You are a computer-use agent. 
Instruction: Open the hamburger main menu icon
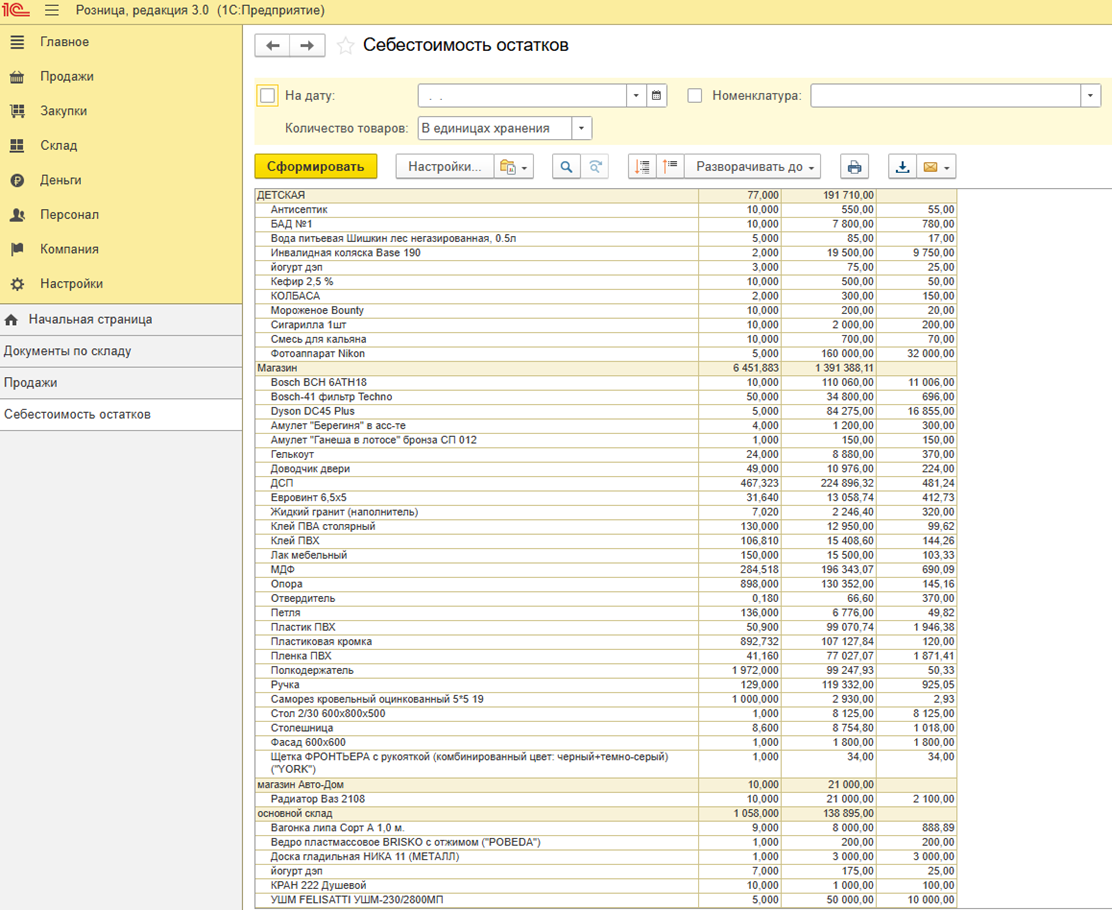coord(52,11)
